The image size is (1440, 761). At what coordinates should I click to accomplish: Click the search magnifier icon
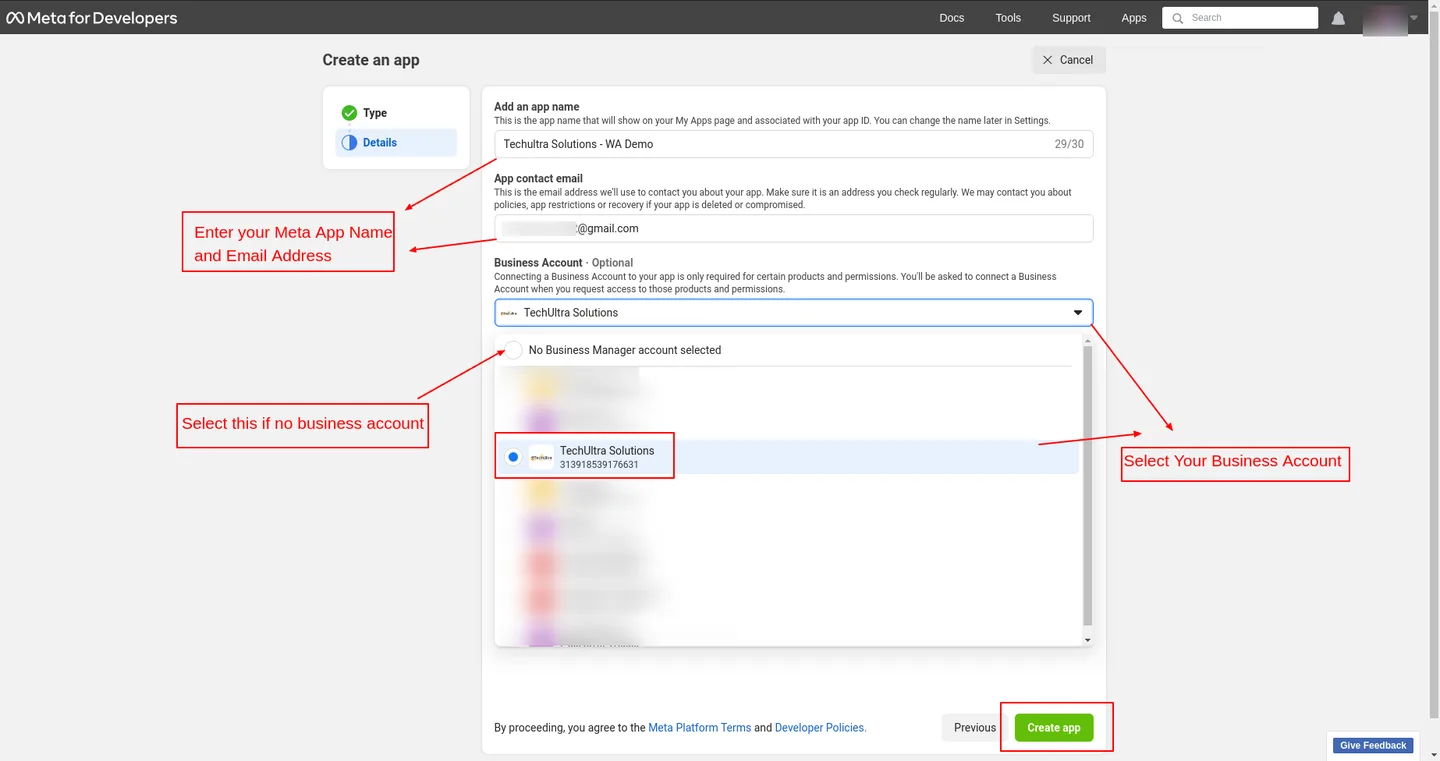(x=1178, y=18)
